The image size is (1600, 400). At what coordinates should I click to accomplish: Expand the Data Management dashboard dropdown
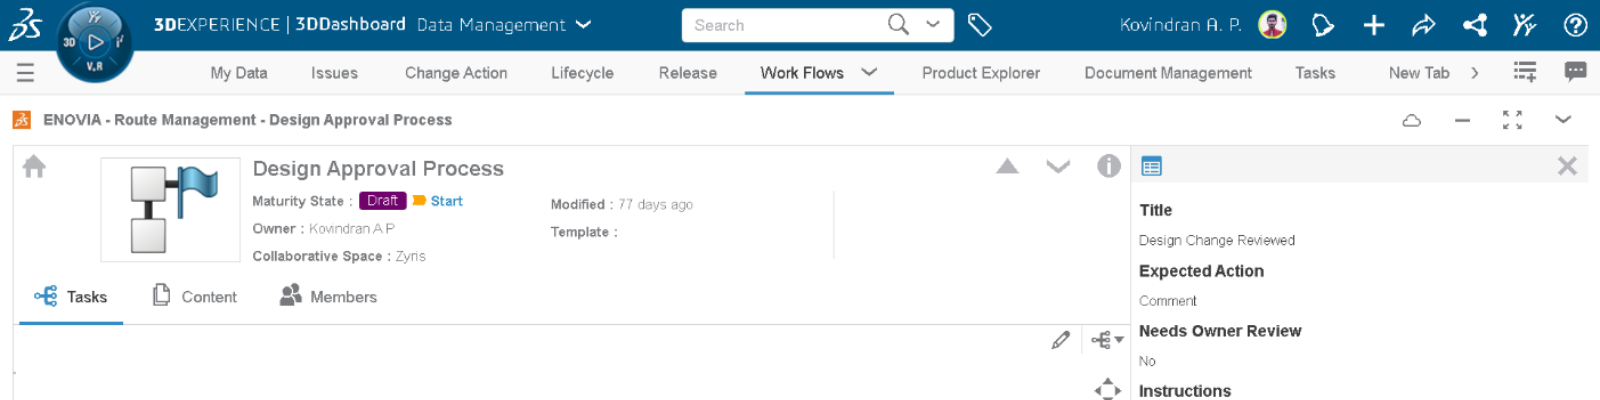click(584, 25)
